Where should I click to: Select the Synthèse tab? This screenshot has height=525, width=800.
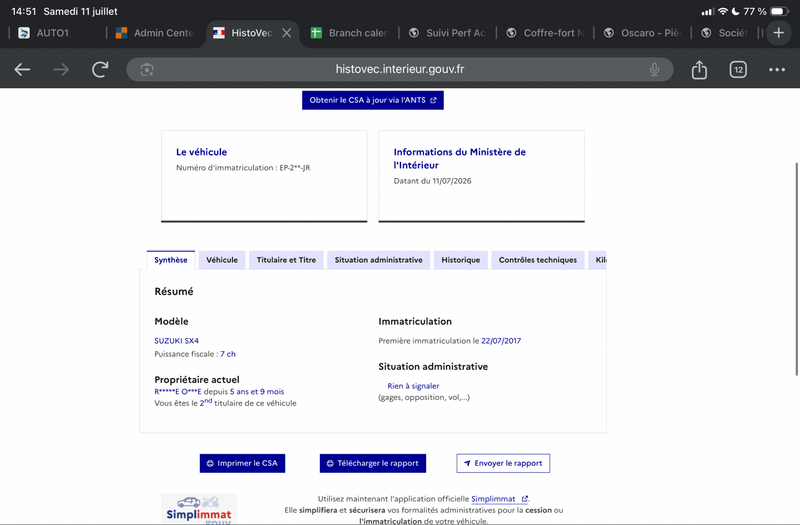click(171, 260)
